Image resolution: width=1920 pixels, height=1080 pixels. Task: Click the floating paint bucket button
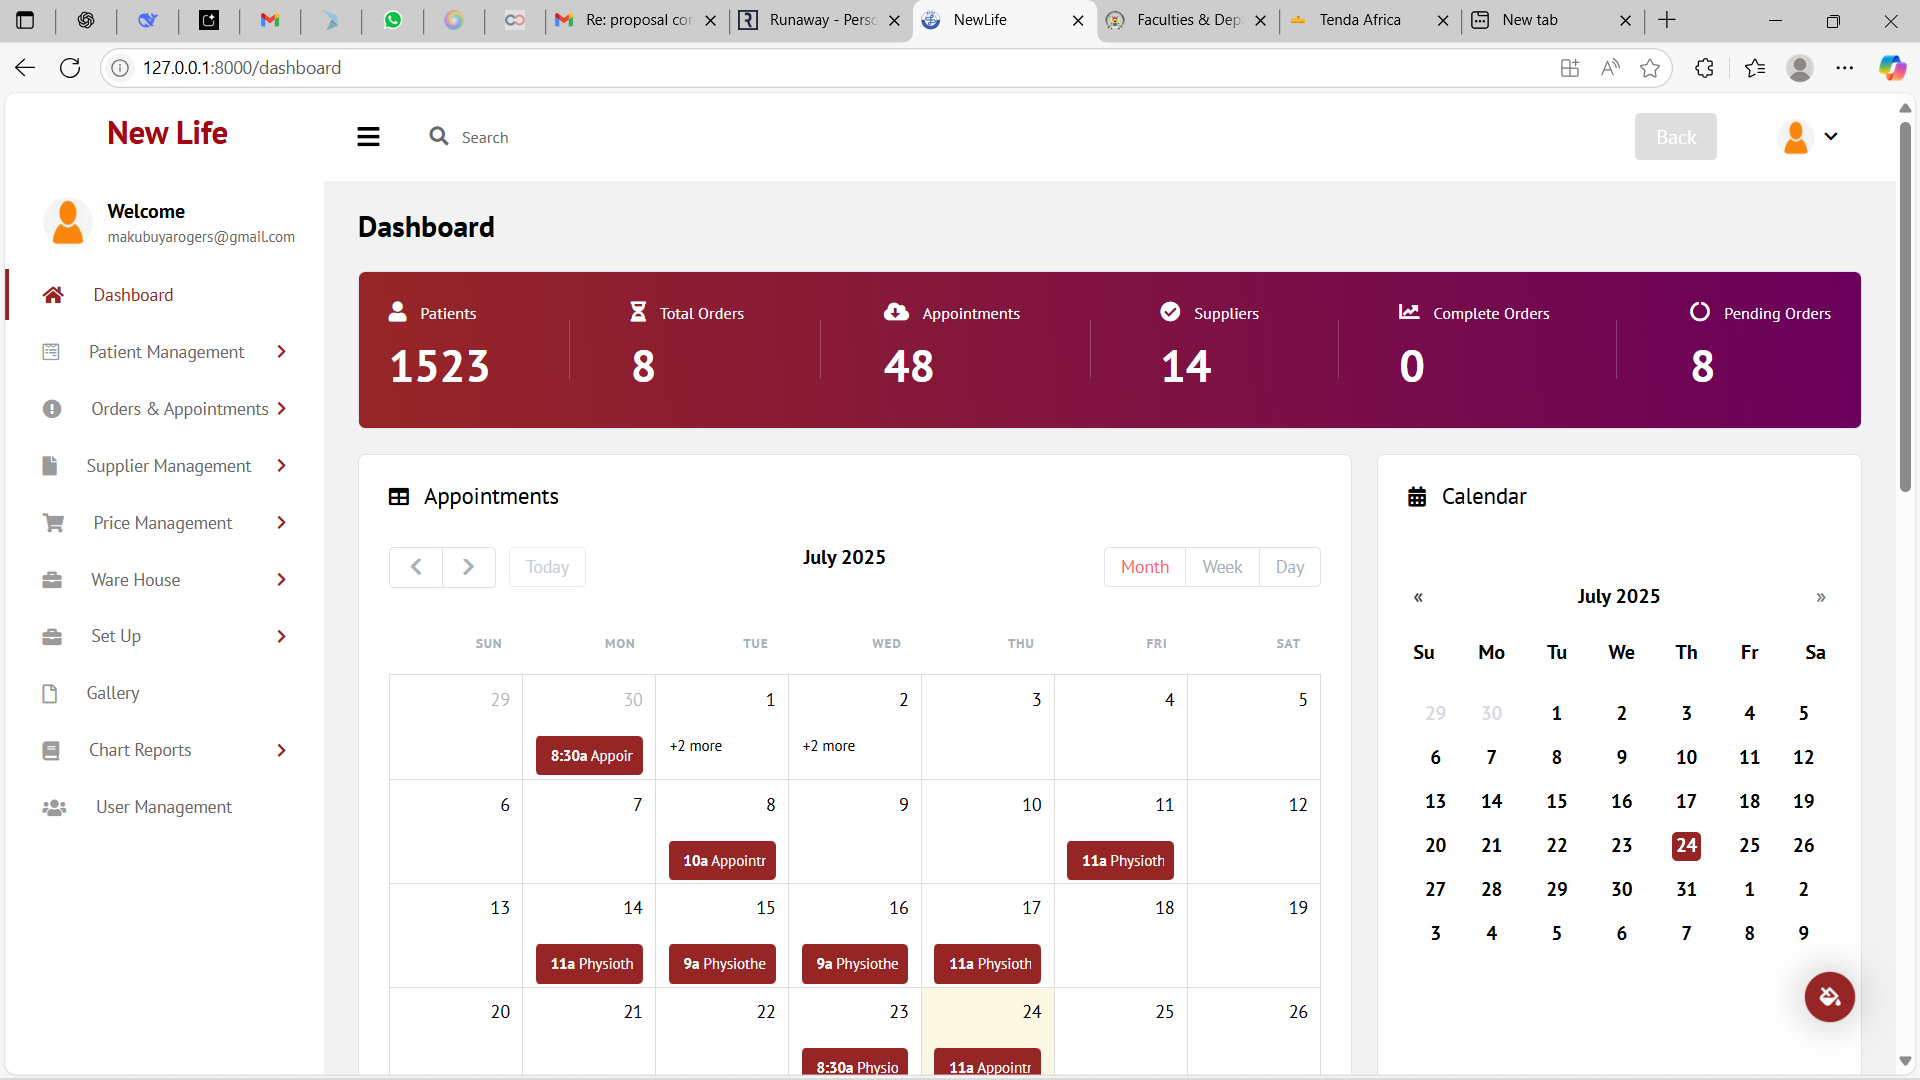tap(1829, 996)
